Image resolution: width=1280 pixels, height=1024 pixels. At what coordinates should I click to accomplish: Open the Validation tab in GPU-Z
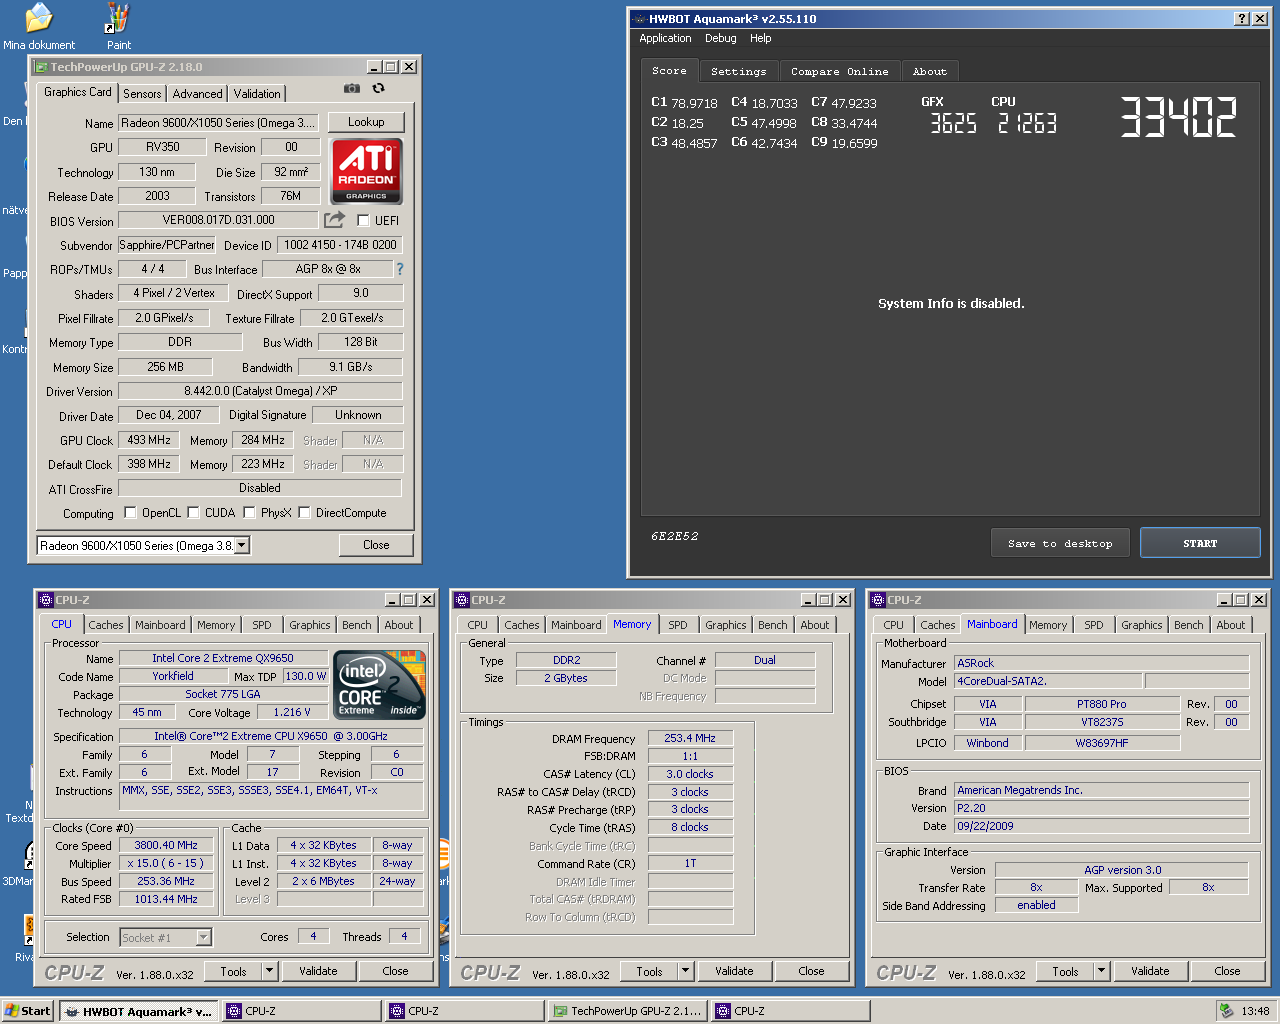coord(257,93)
